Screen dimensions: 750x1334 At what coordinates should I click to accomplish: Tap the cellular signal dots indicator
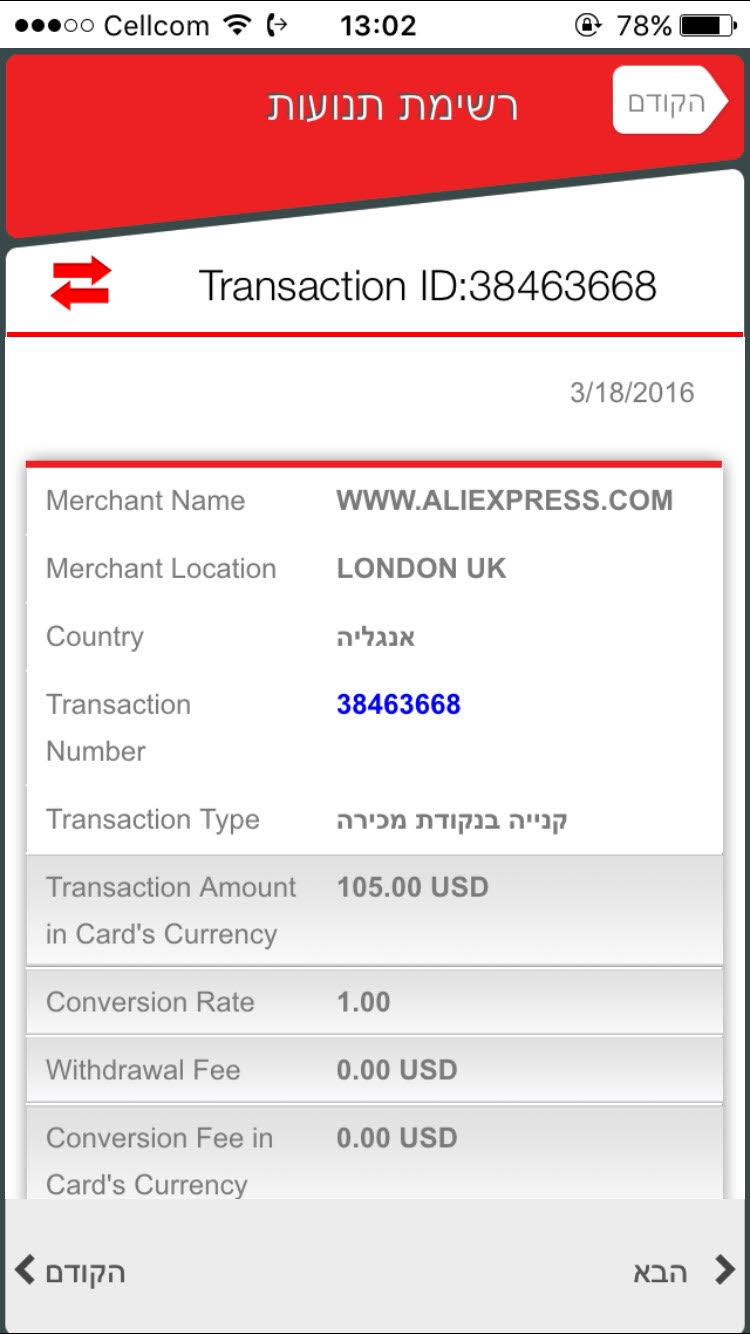54,25
